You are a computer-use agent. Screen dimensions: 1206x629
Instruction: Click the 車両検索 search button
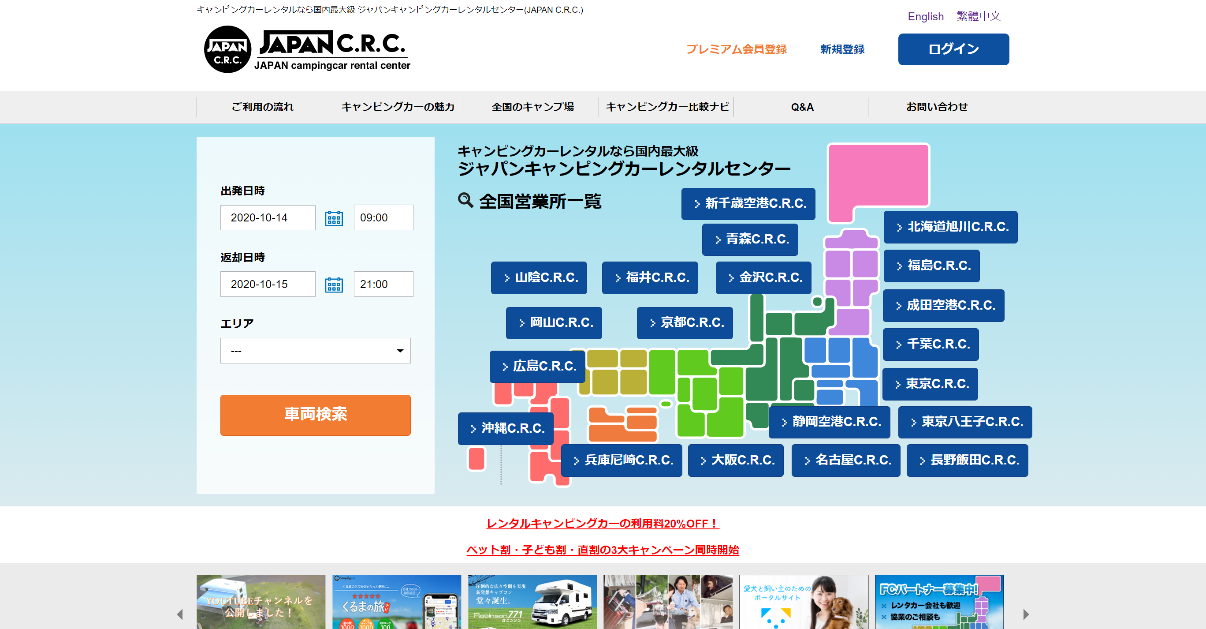coord(315,415)
